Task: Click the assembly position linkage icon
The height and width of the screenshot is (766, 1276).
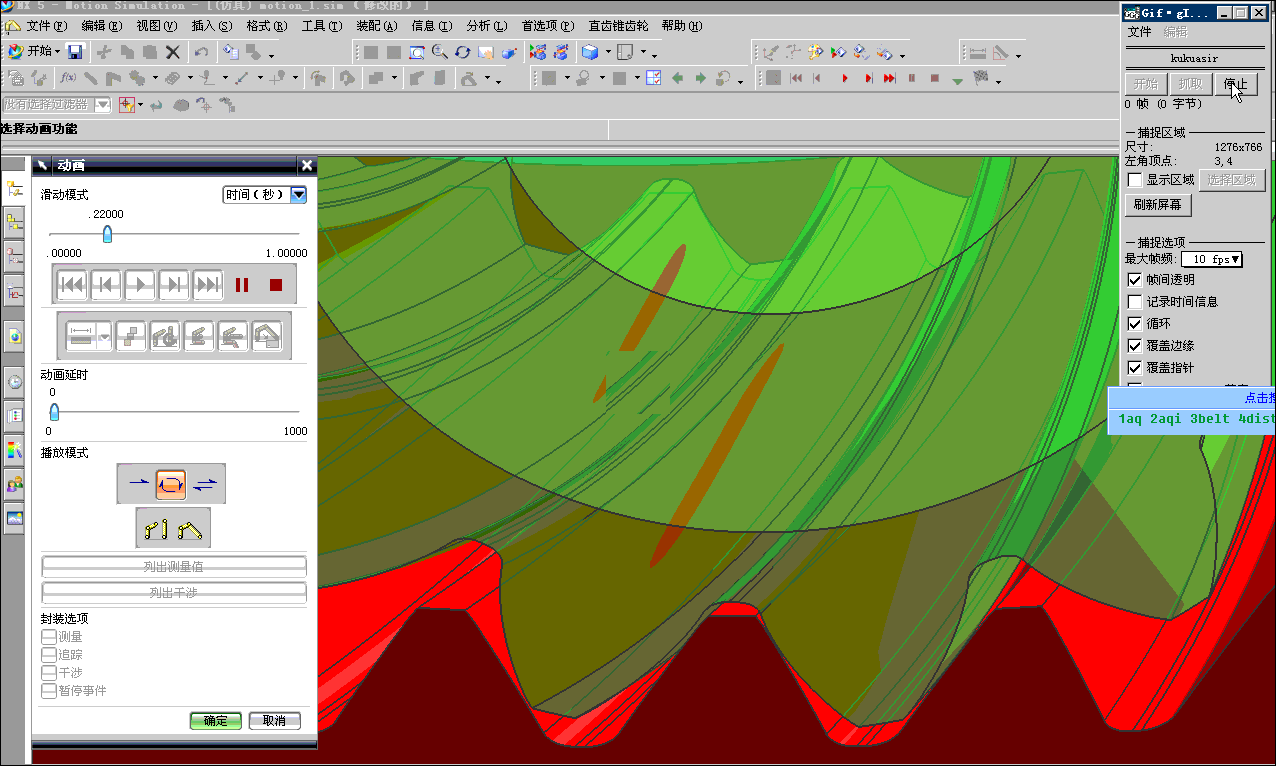Action: [x=190, y=528]
